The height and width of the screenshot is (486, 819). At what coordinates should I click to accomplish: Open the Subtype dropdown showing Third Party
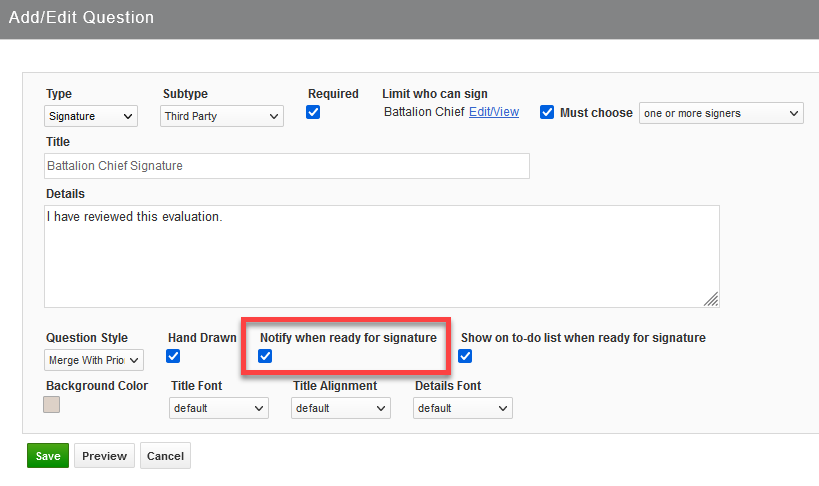click(221, 116)
